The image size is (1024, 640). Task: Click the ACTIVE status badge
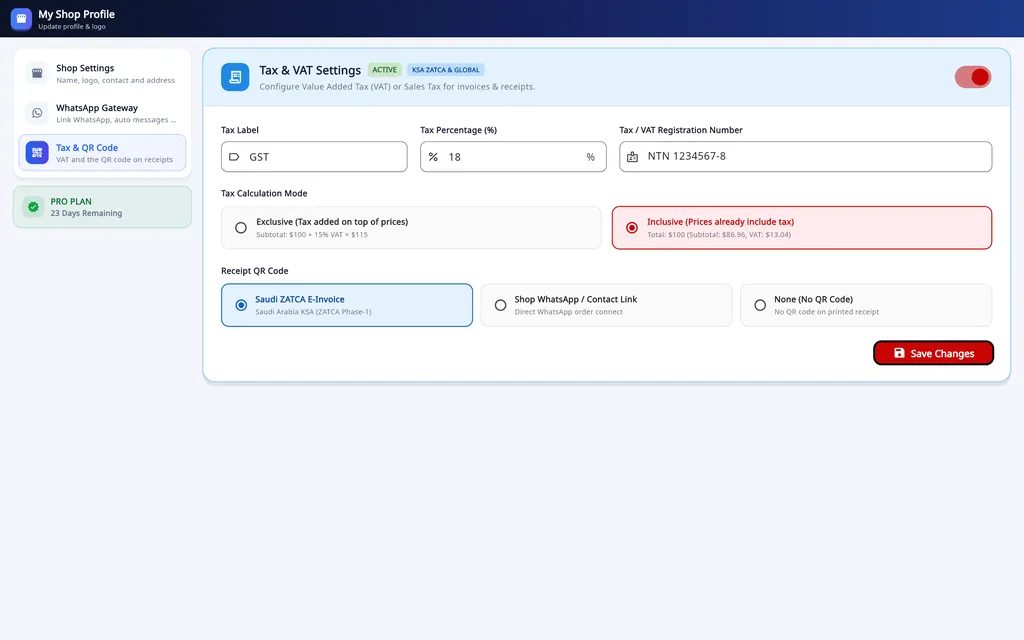[385, 70]
